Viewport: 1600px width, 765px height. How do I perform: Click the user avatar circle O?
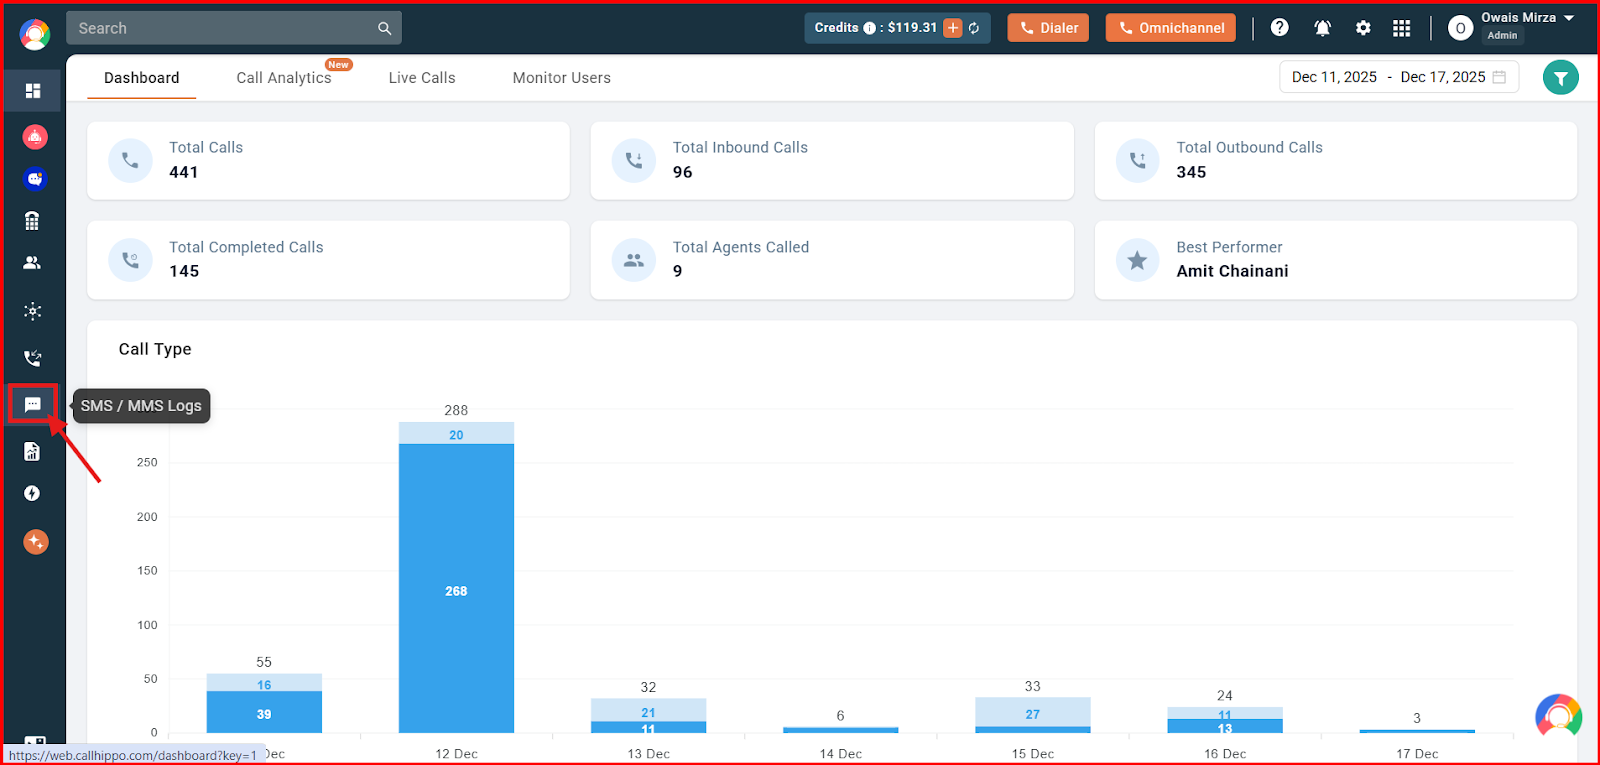(1461, 28)
